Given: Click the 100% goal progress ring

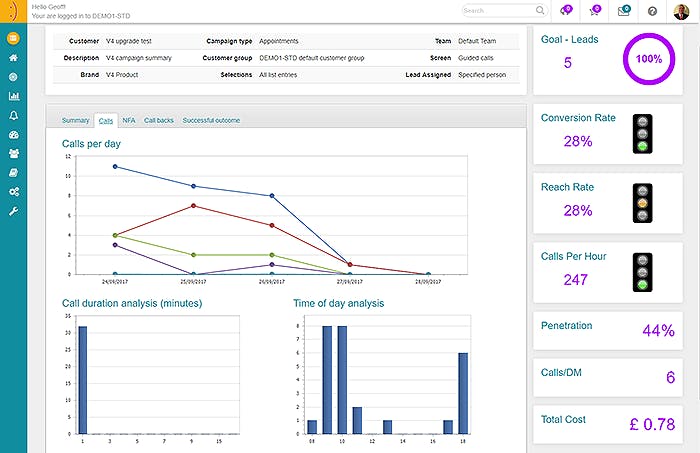Looking at the screenshot, I should tap(649, 59).
